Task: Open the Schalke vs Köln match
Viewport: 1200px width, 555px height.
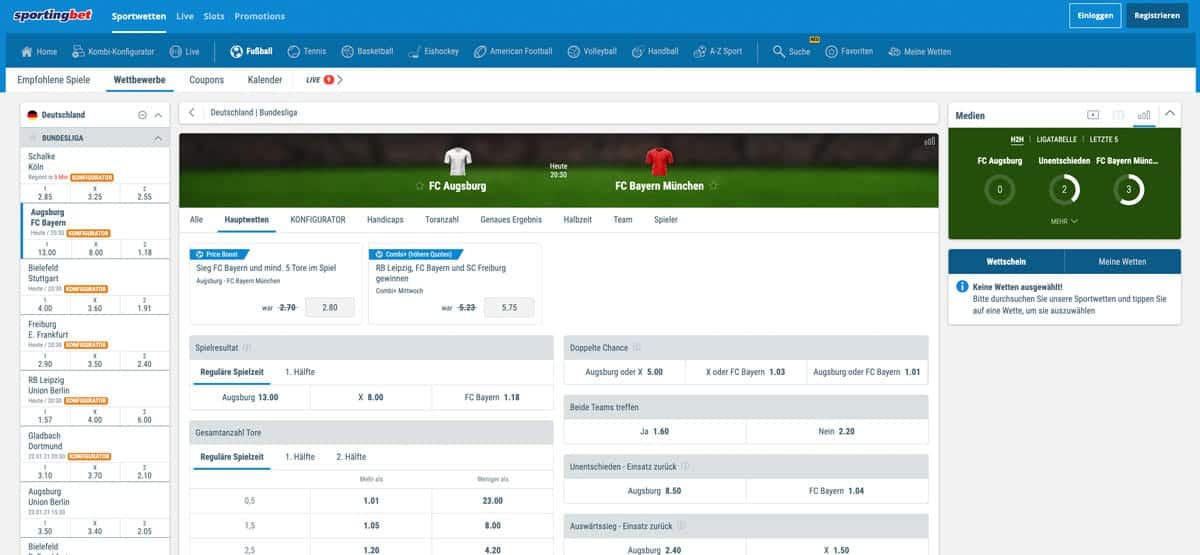Action: (44, 162)
